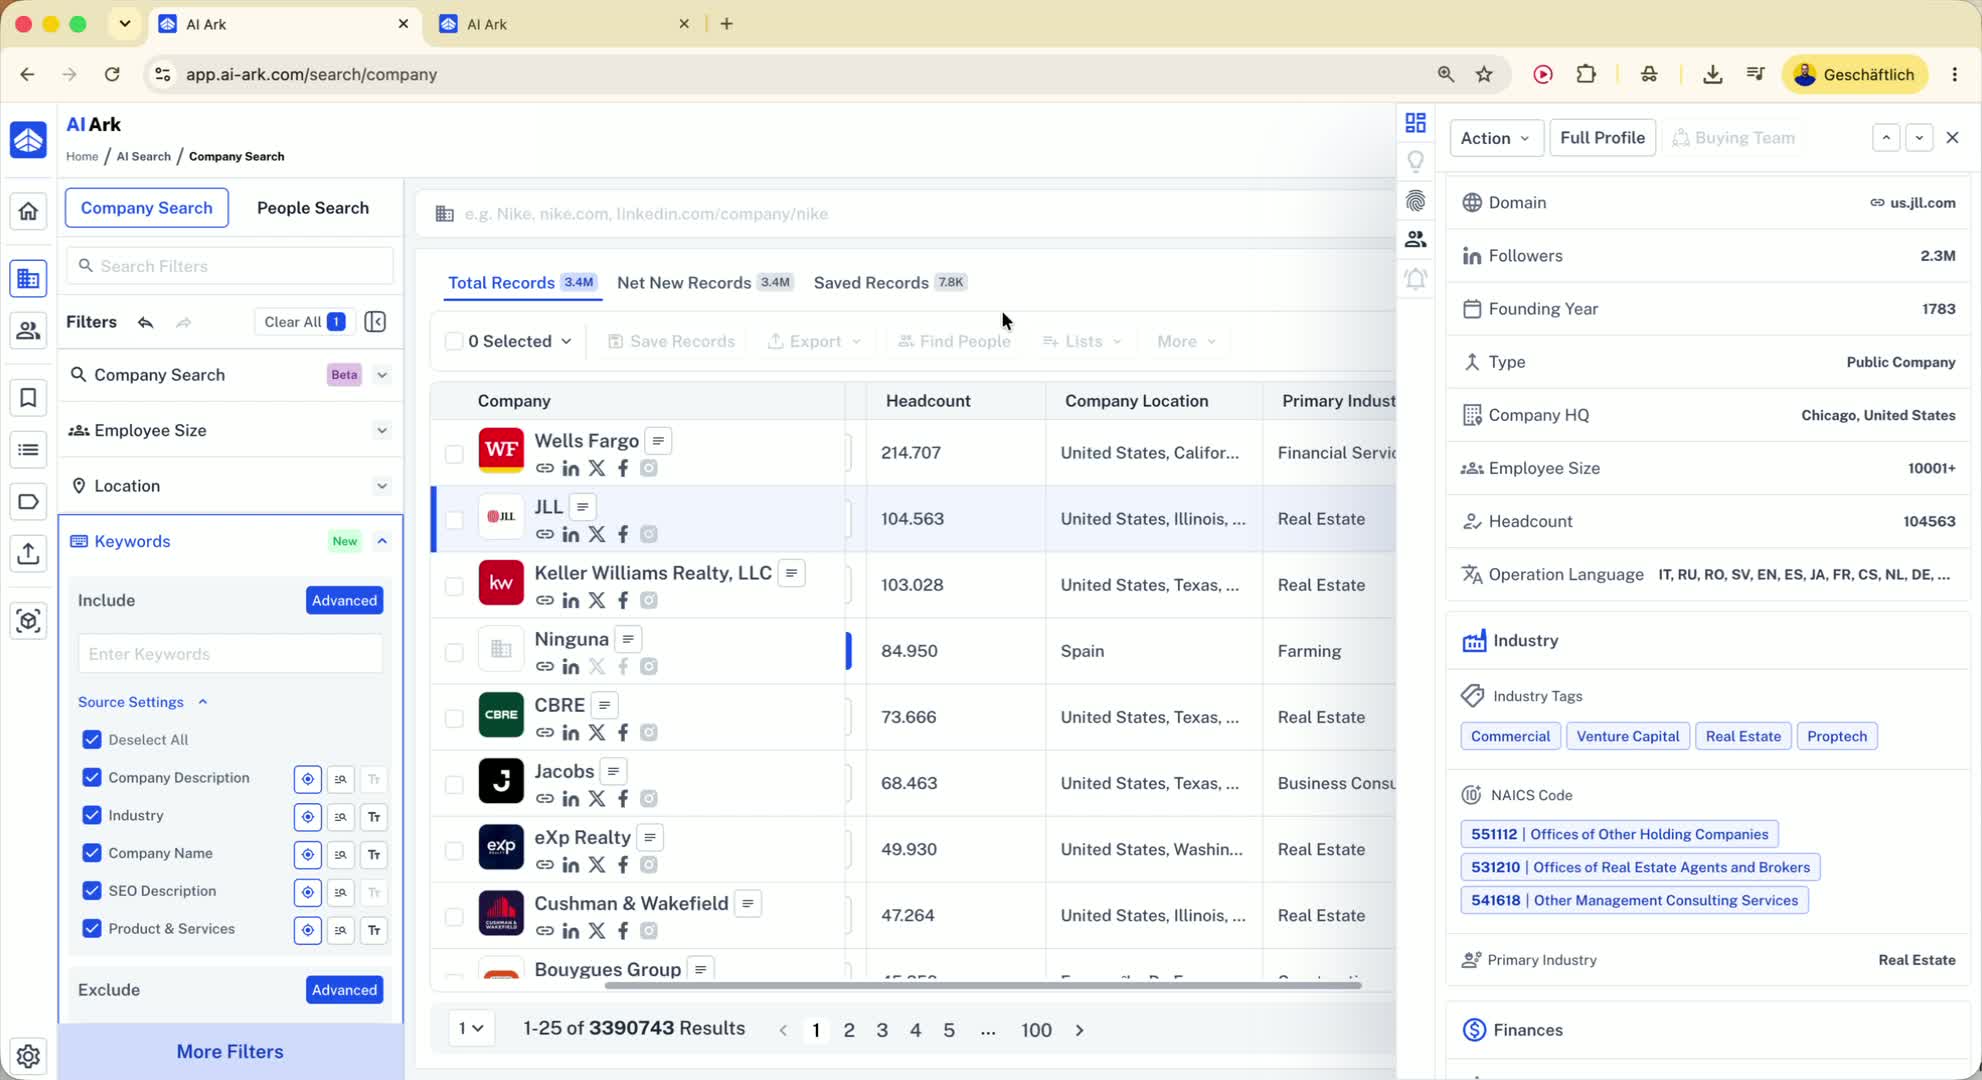This screenshot has height=1080, width=1982.
Task: Click the note icon beside Jacobs
Action: 614,771
